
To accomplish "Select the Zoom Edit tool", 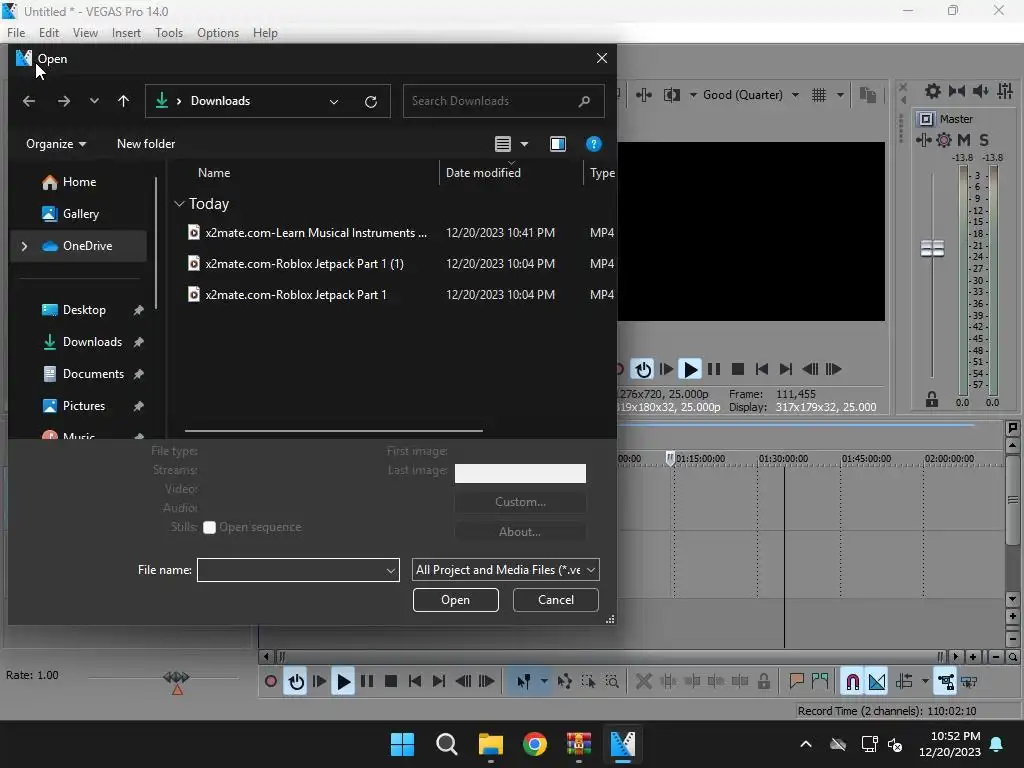I will (612, 682).
